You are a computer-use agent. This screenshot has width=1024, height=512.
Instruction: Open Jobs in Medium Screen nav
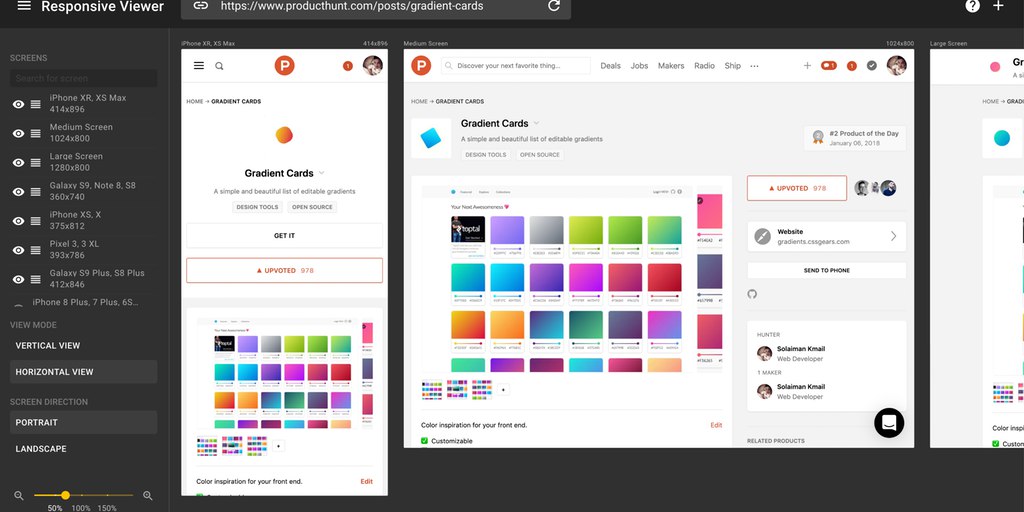pos(639,66)
